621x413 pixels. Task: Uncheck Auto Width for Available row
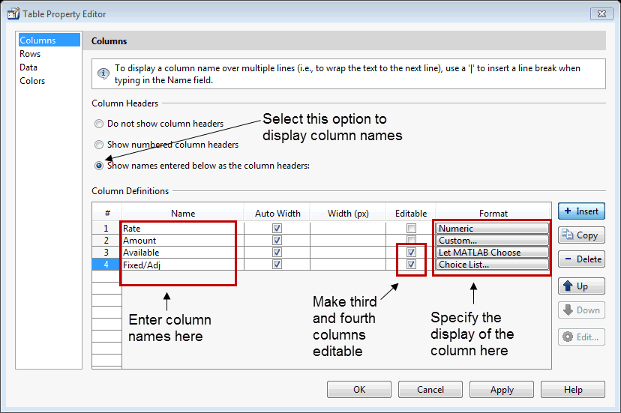277,253
